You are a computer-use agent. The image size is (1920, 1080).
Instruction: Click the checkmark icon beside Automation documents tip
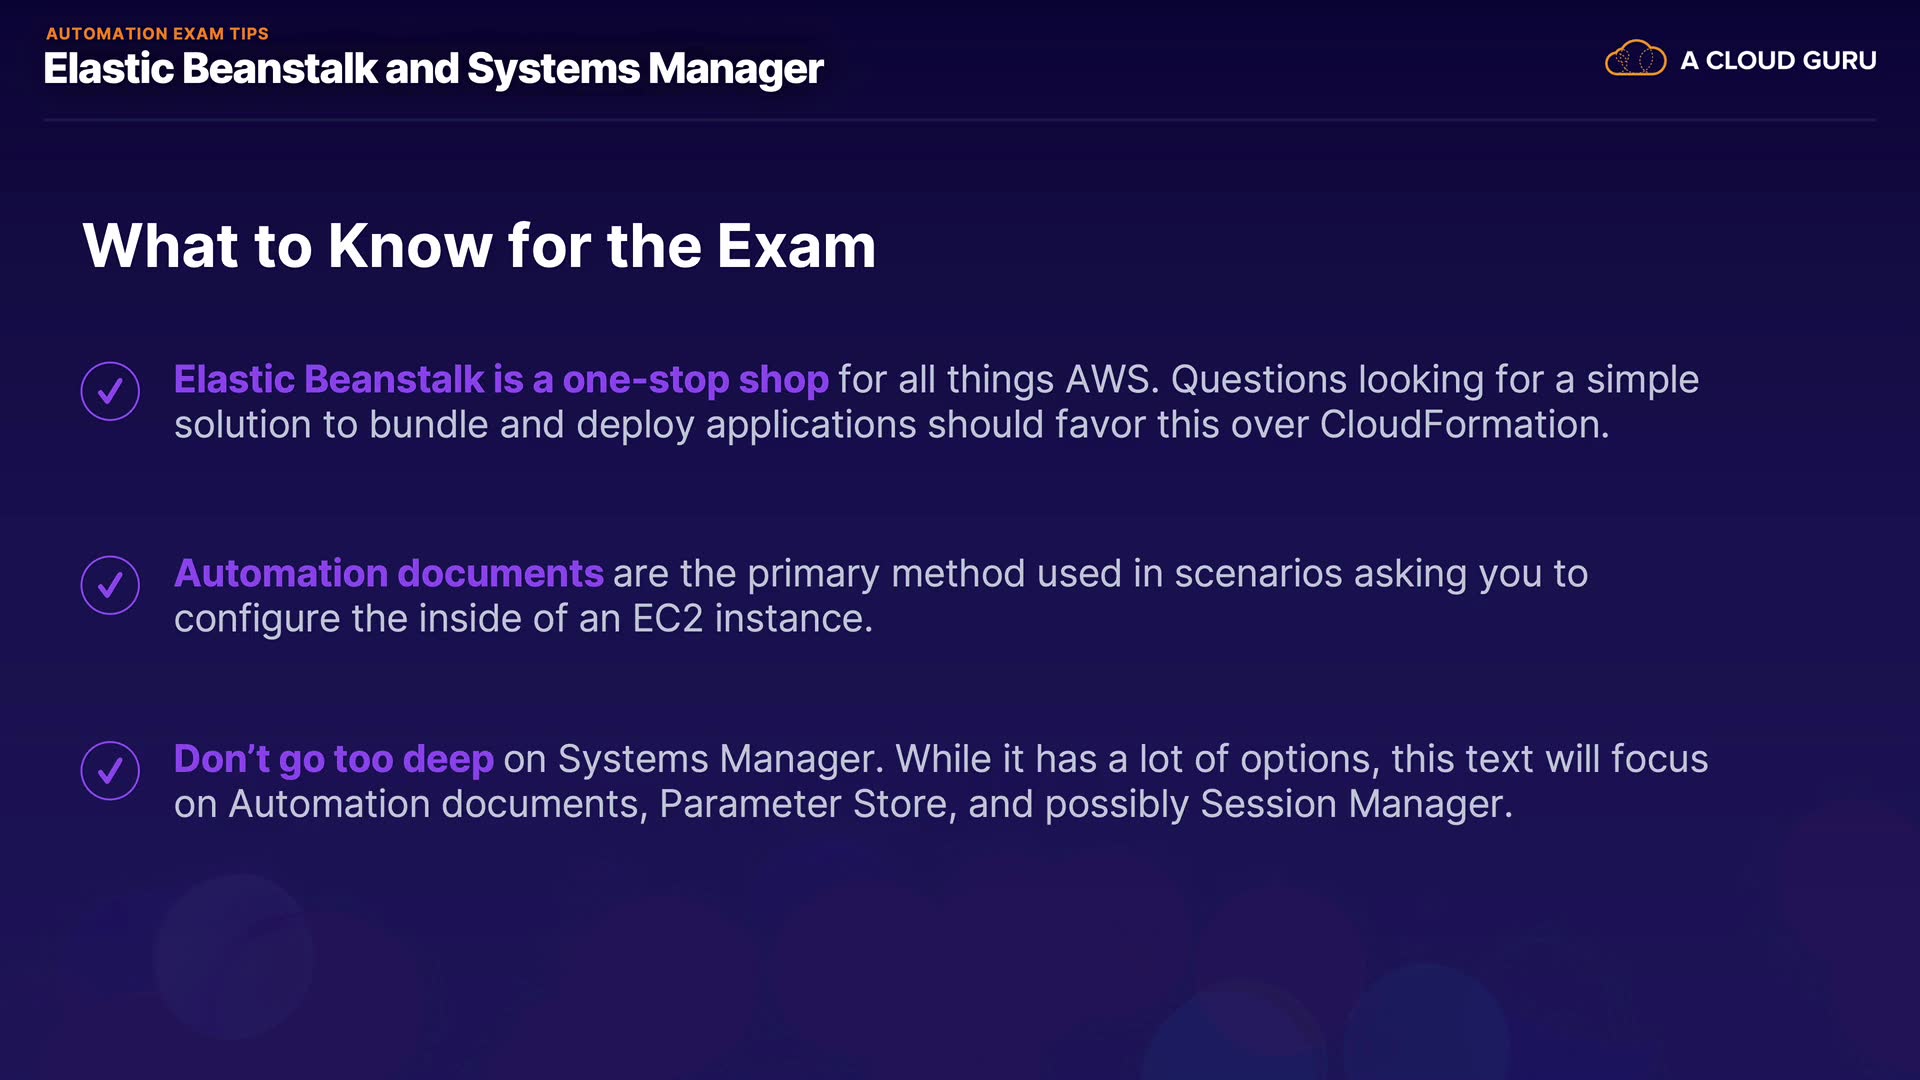point(110,585)
